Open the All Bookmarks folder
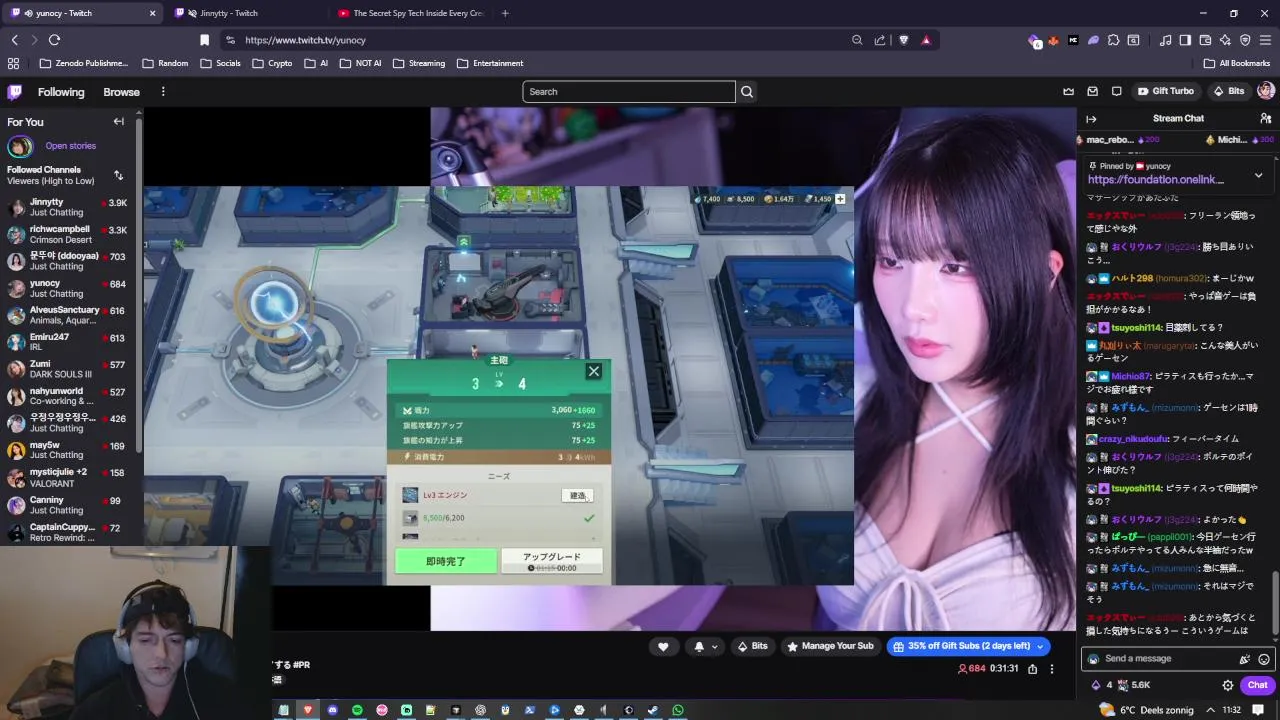 (1237, 63)
